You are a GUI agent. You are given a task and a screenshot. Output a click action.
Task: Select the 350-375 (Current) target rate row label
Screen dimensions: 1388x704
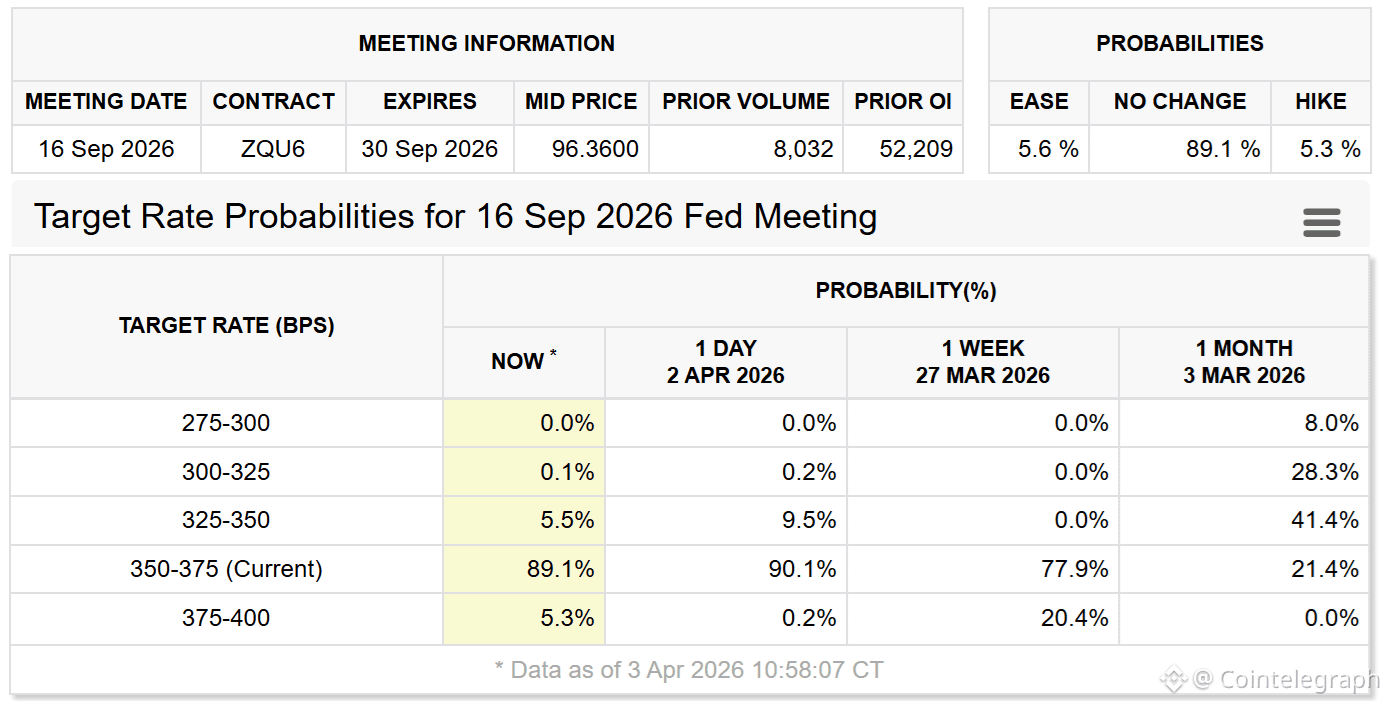click(x=226, y=569)
